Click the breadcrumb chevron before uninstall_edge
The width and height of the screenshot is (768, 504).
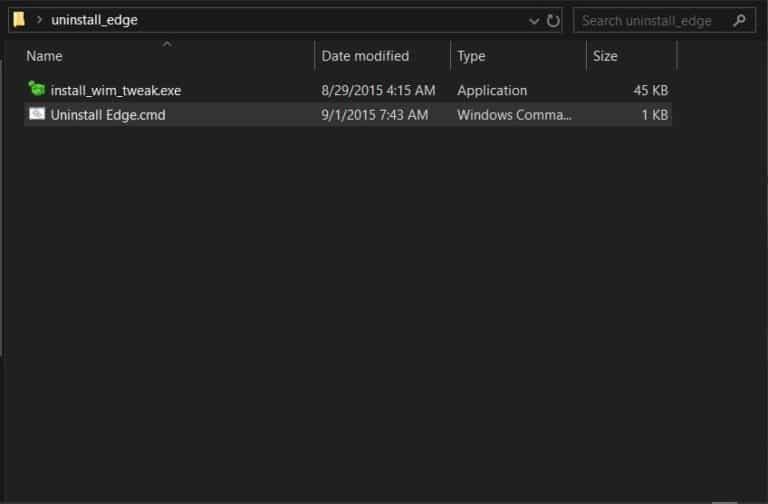click(x=39, y=20)
